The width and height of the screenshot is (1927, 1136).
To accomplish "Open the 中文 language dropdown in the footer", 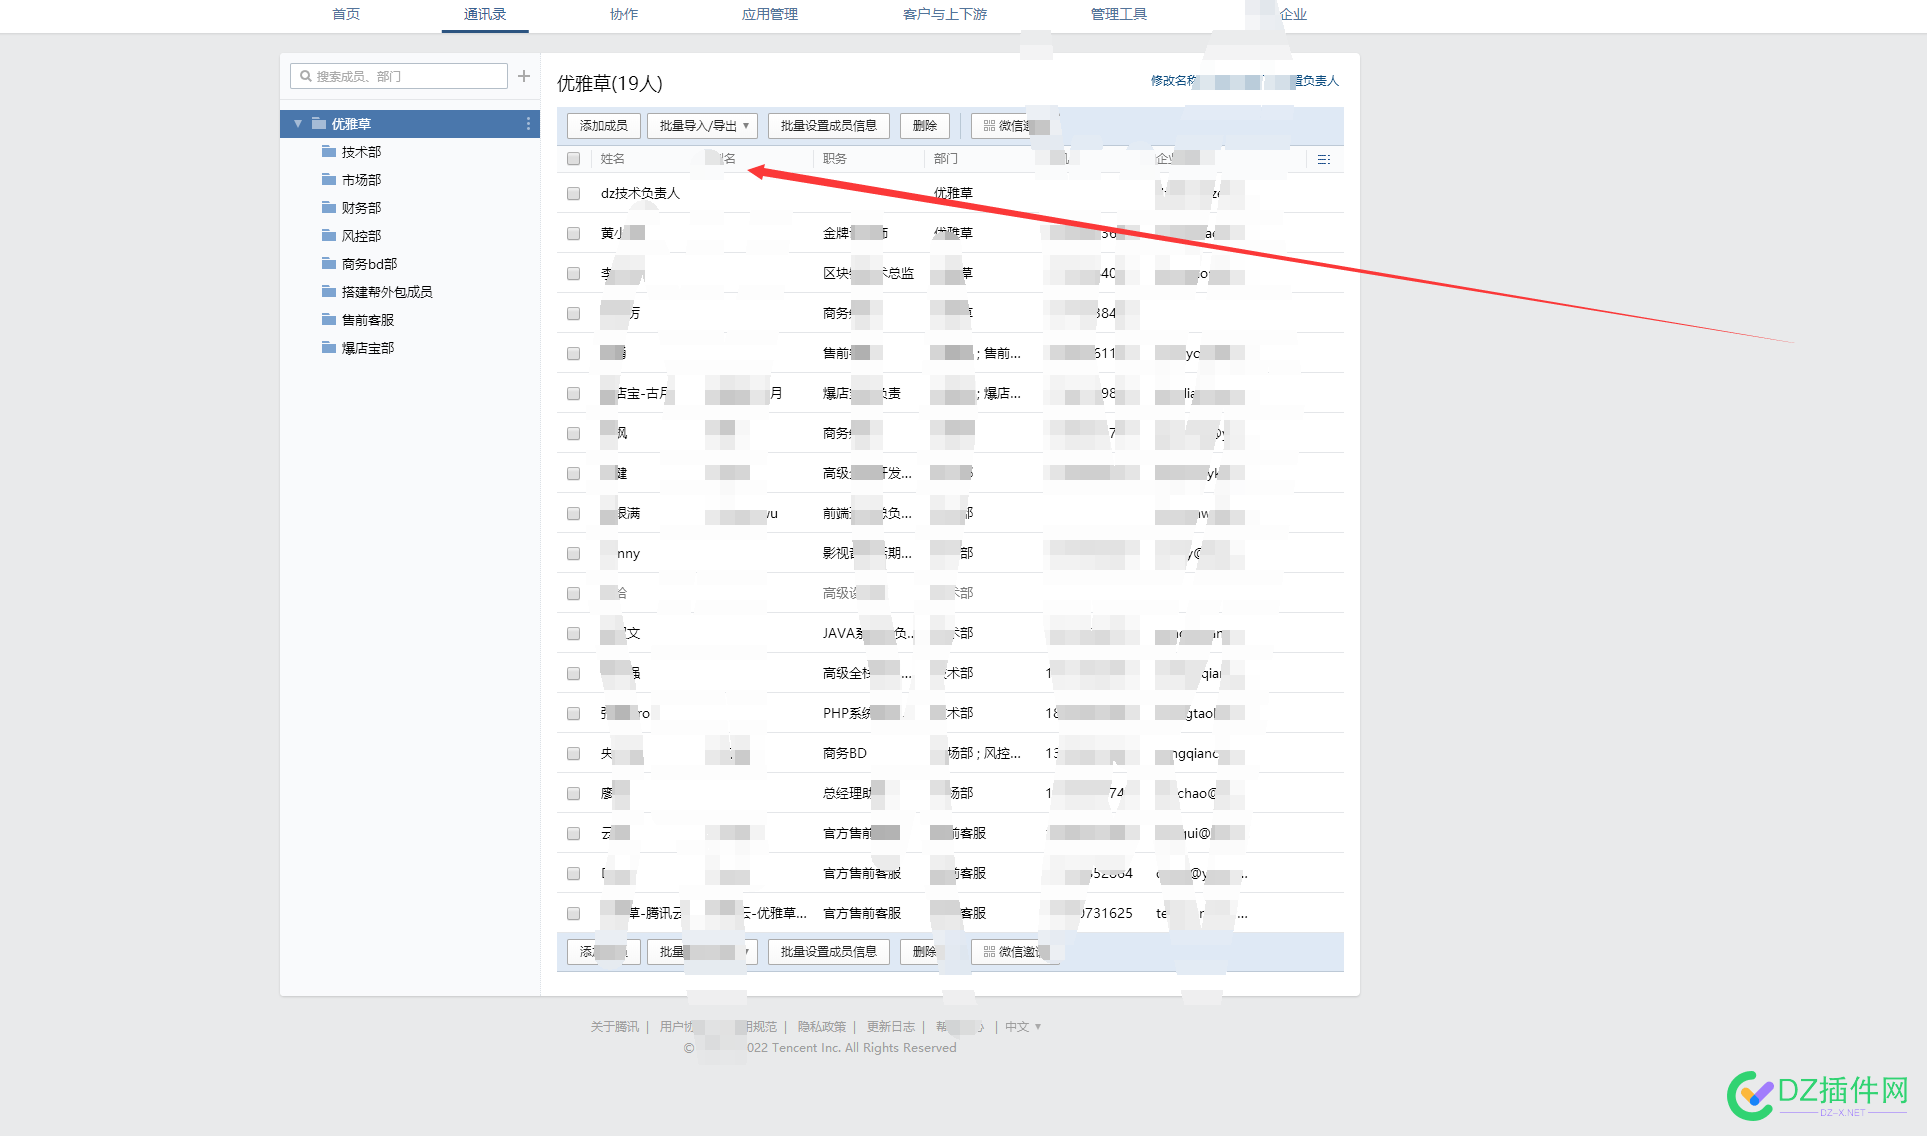I will 1023,1027.
